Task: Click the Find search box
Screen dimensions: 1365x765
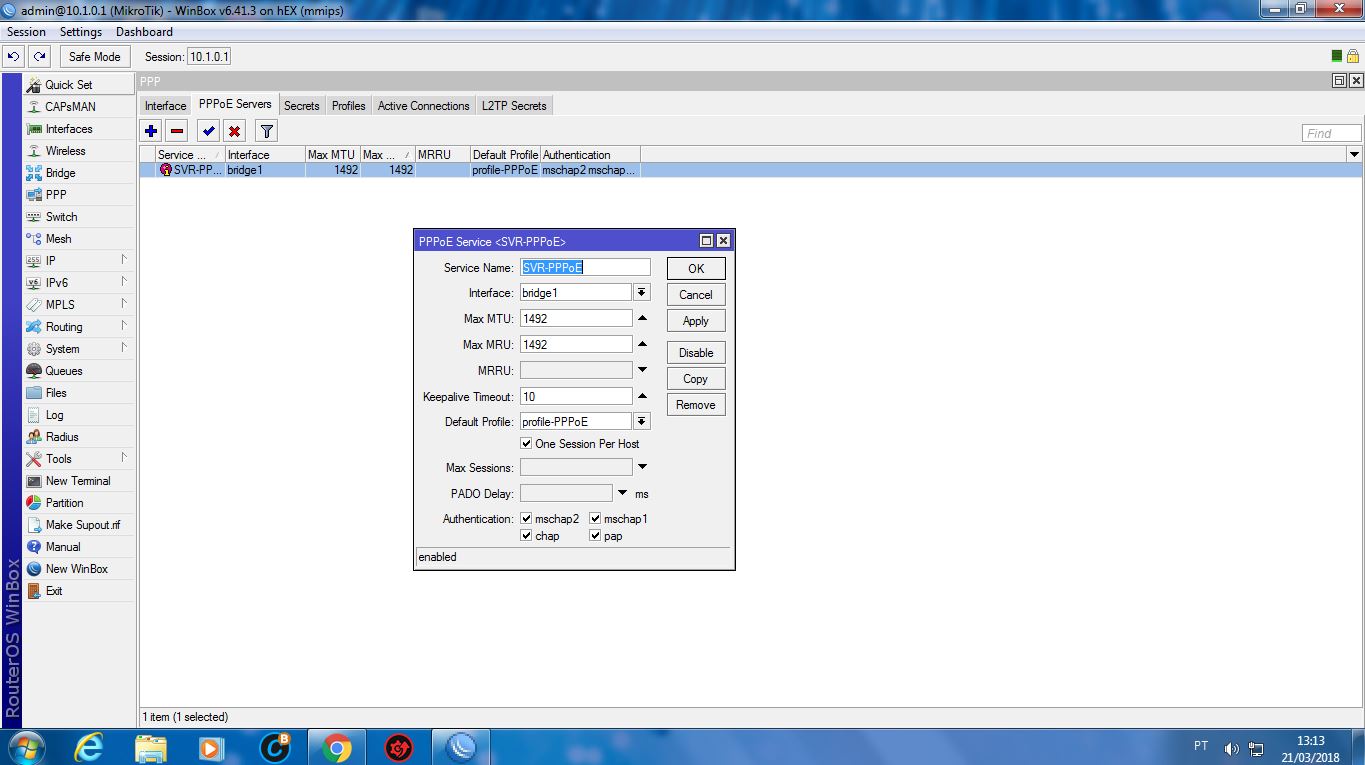Action: [1331, 133]
